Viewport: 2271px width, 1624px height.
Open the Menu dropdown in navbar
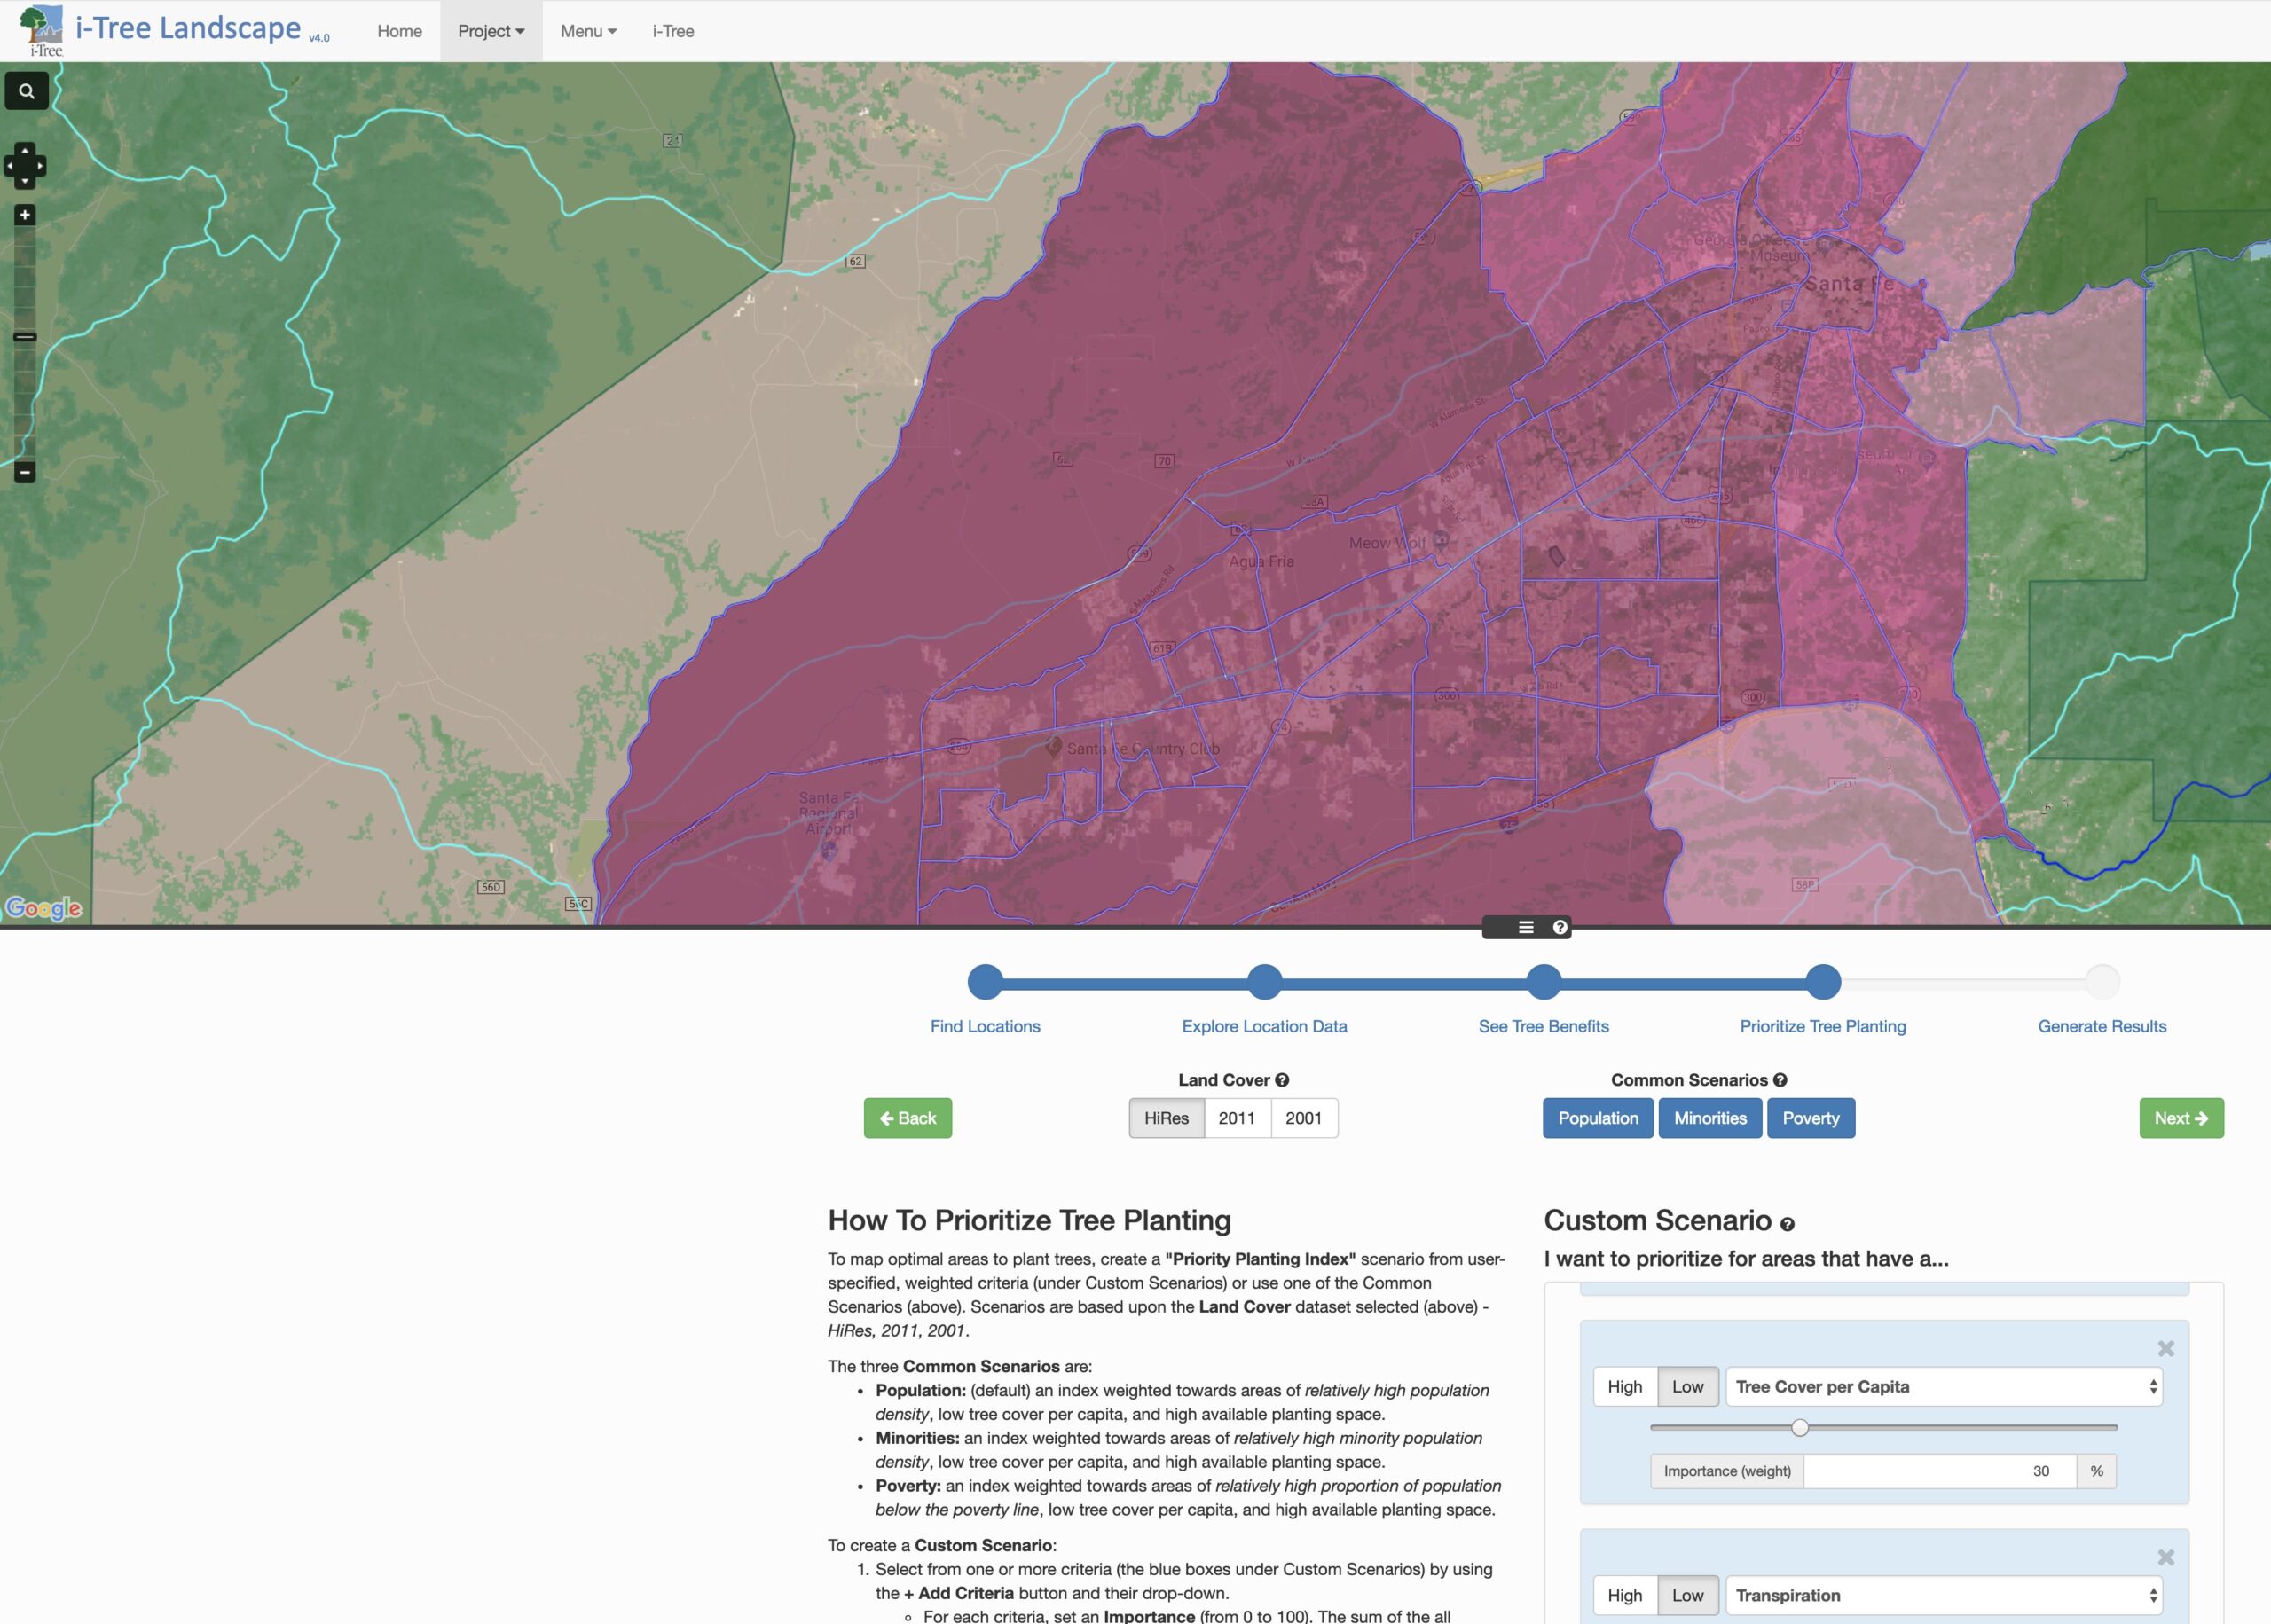pyautogui.click(x=588, y=31)
